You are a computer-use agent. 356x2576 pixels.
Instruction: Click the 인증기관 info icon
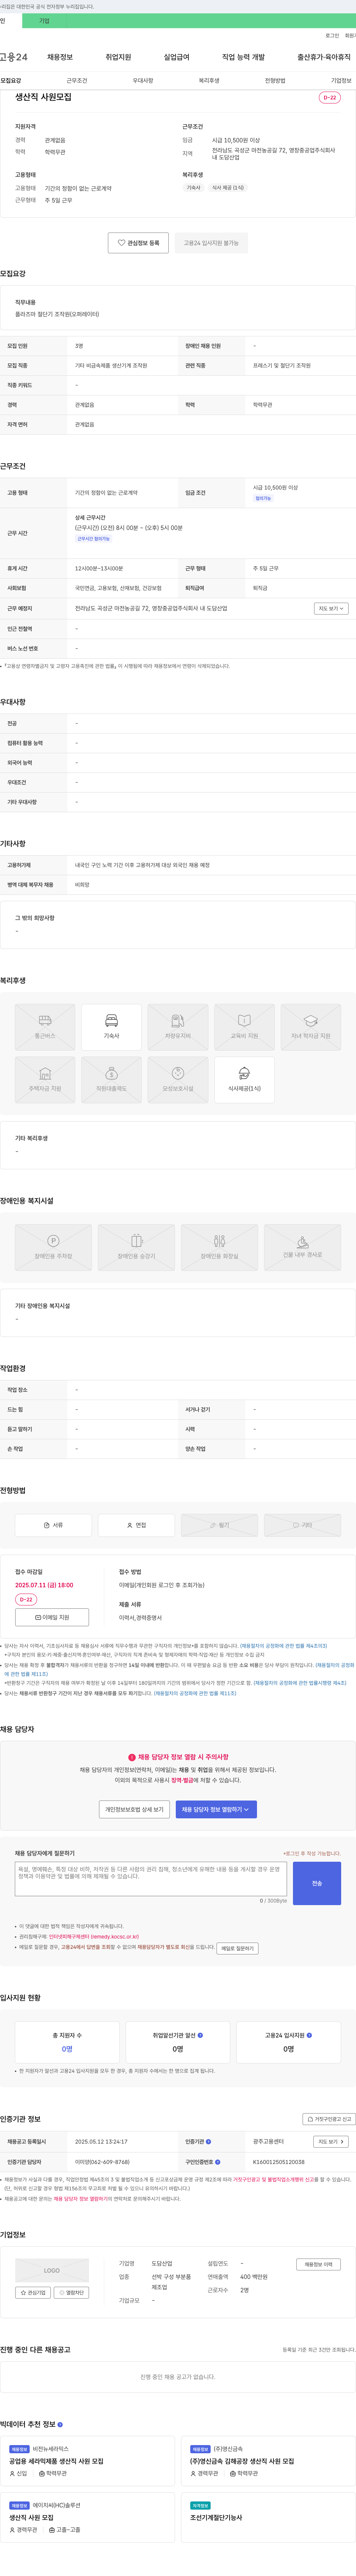click(x=208, y=2142)
